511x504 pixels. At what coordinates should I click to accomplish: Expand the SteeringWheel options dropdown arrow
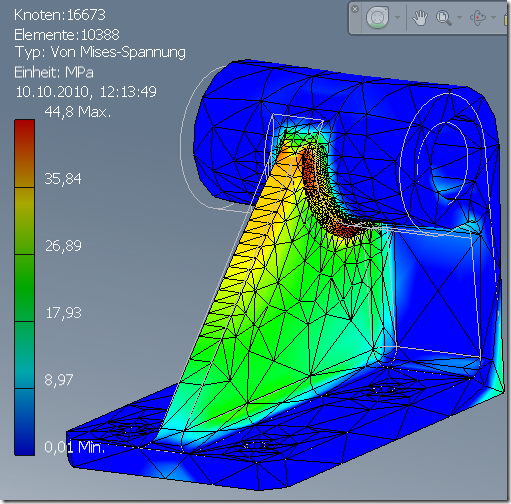[397, 17]
